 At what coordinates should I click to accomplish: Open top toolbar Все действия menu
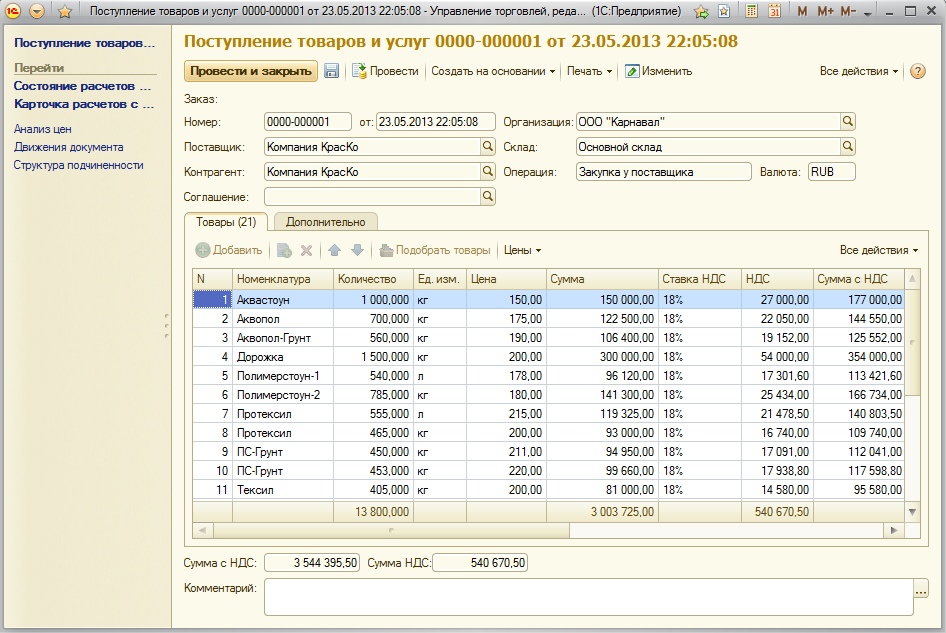coord(859,71)
